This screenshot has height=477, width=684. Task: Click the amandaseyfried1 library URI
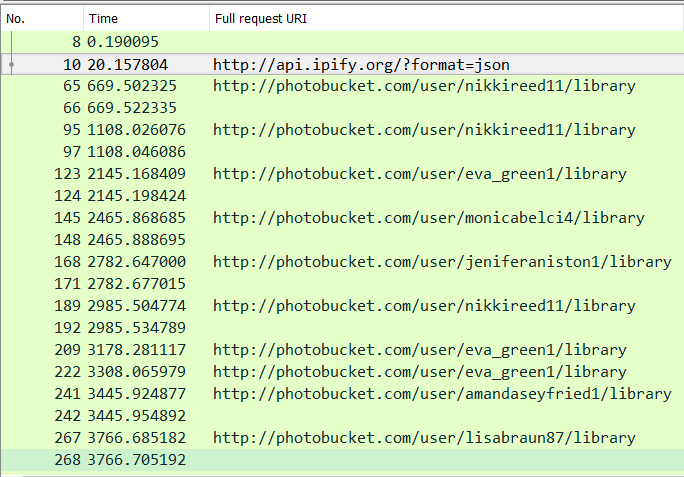point(442,394)
